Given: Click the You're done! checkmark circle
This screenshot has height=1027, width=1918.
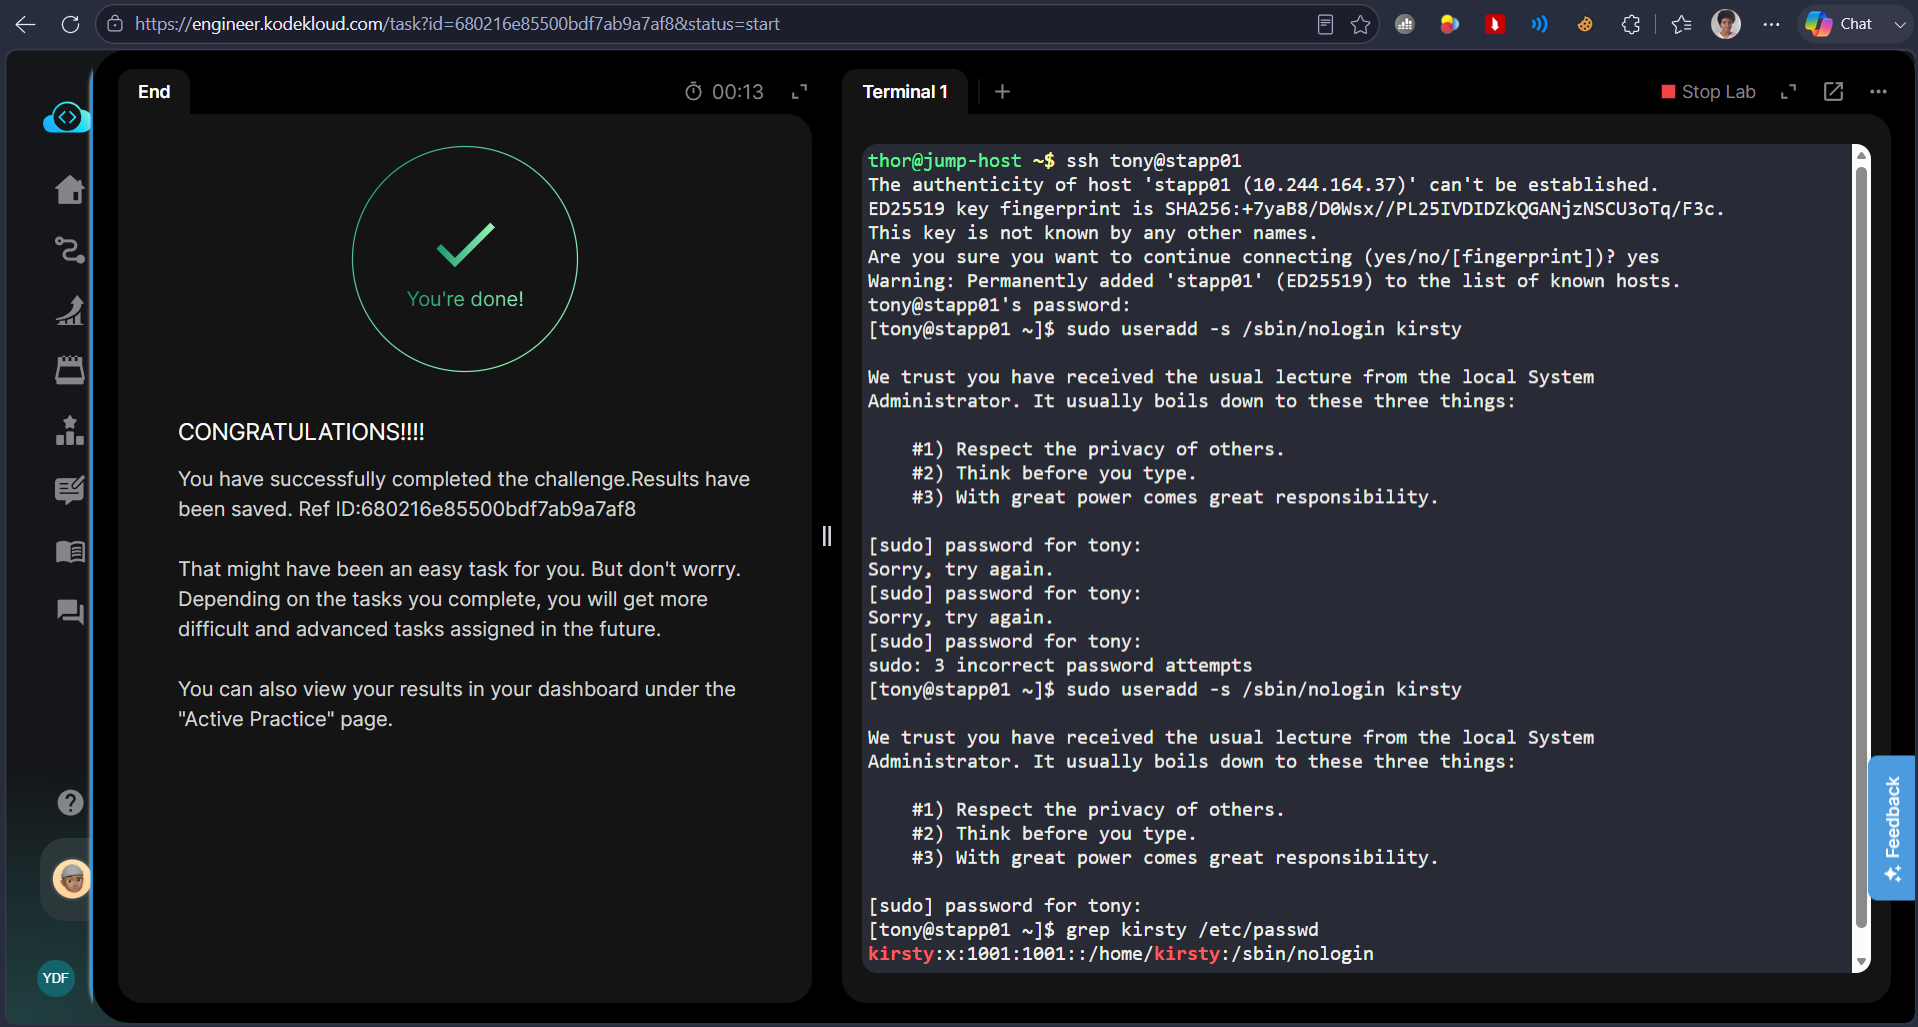Looking at the screenshot, I should (465, 259).
